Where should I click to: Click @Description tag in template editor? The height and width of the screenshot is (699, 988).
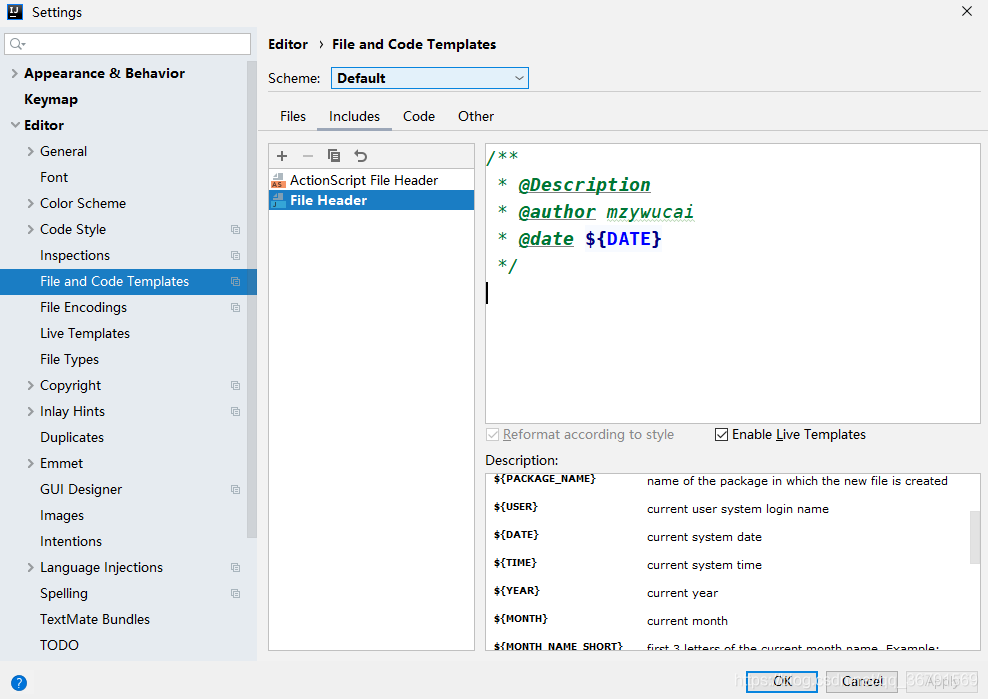(584, 185)
